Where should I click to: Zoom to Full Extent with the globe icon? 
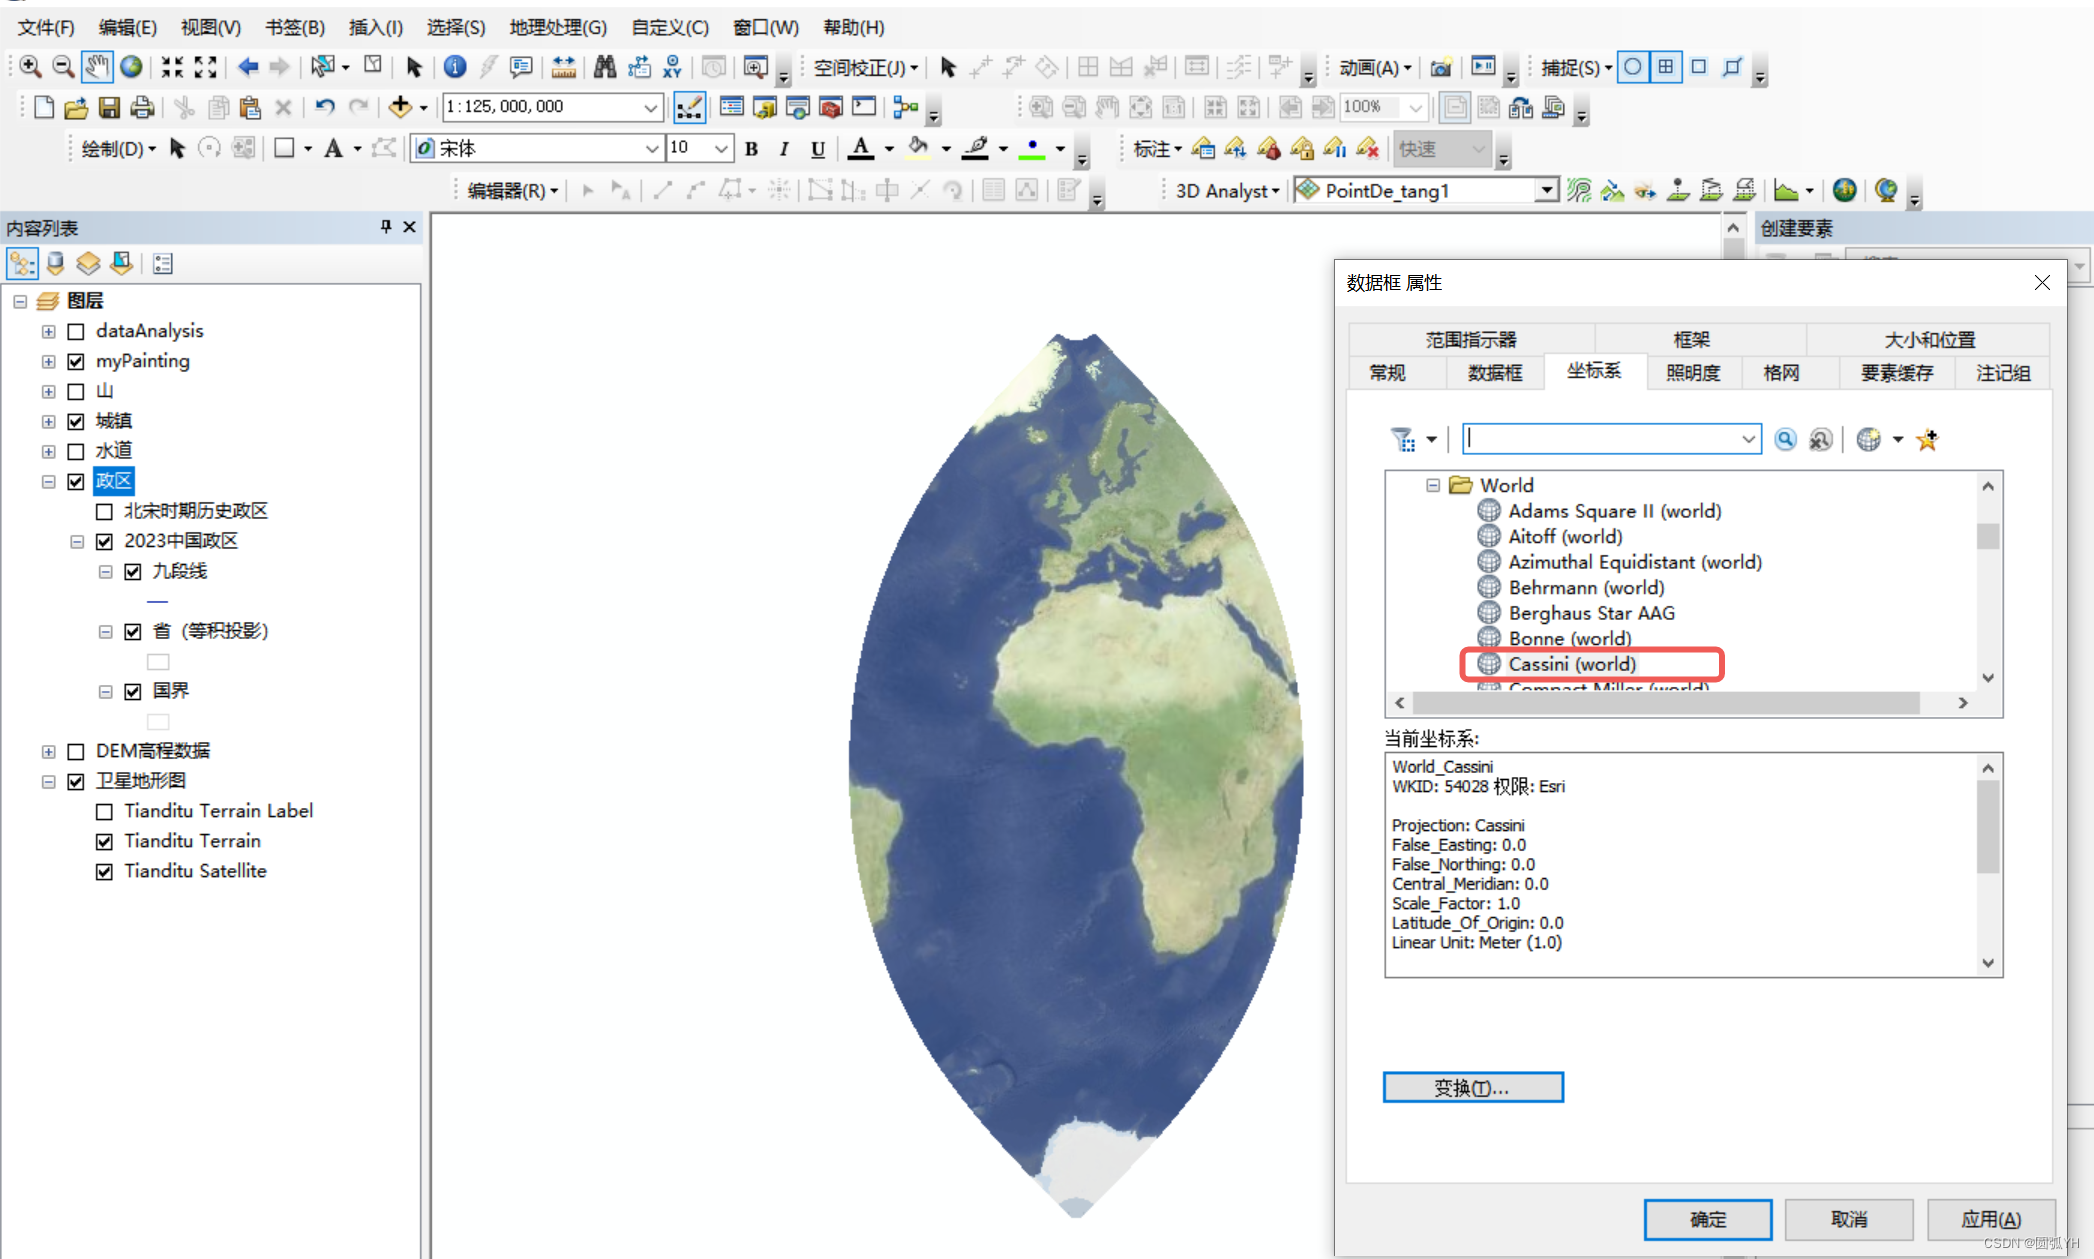(130, 67)
